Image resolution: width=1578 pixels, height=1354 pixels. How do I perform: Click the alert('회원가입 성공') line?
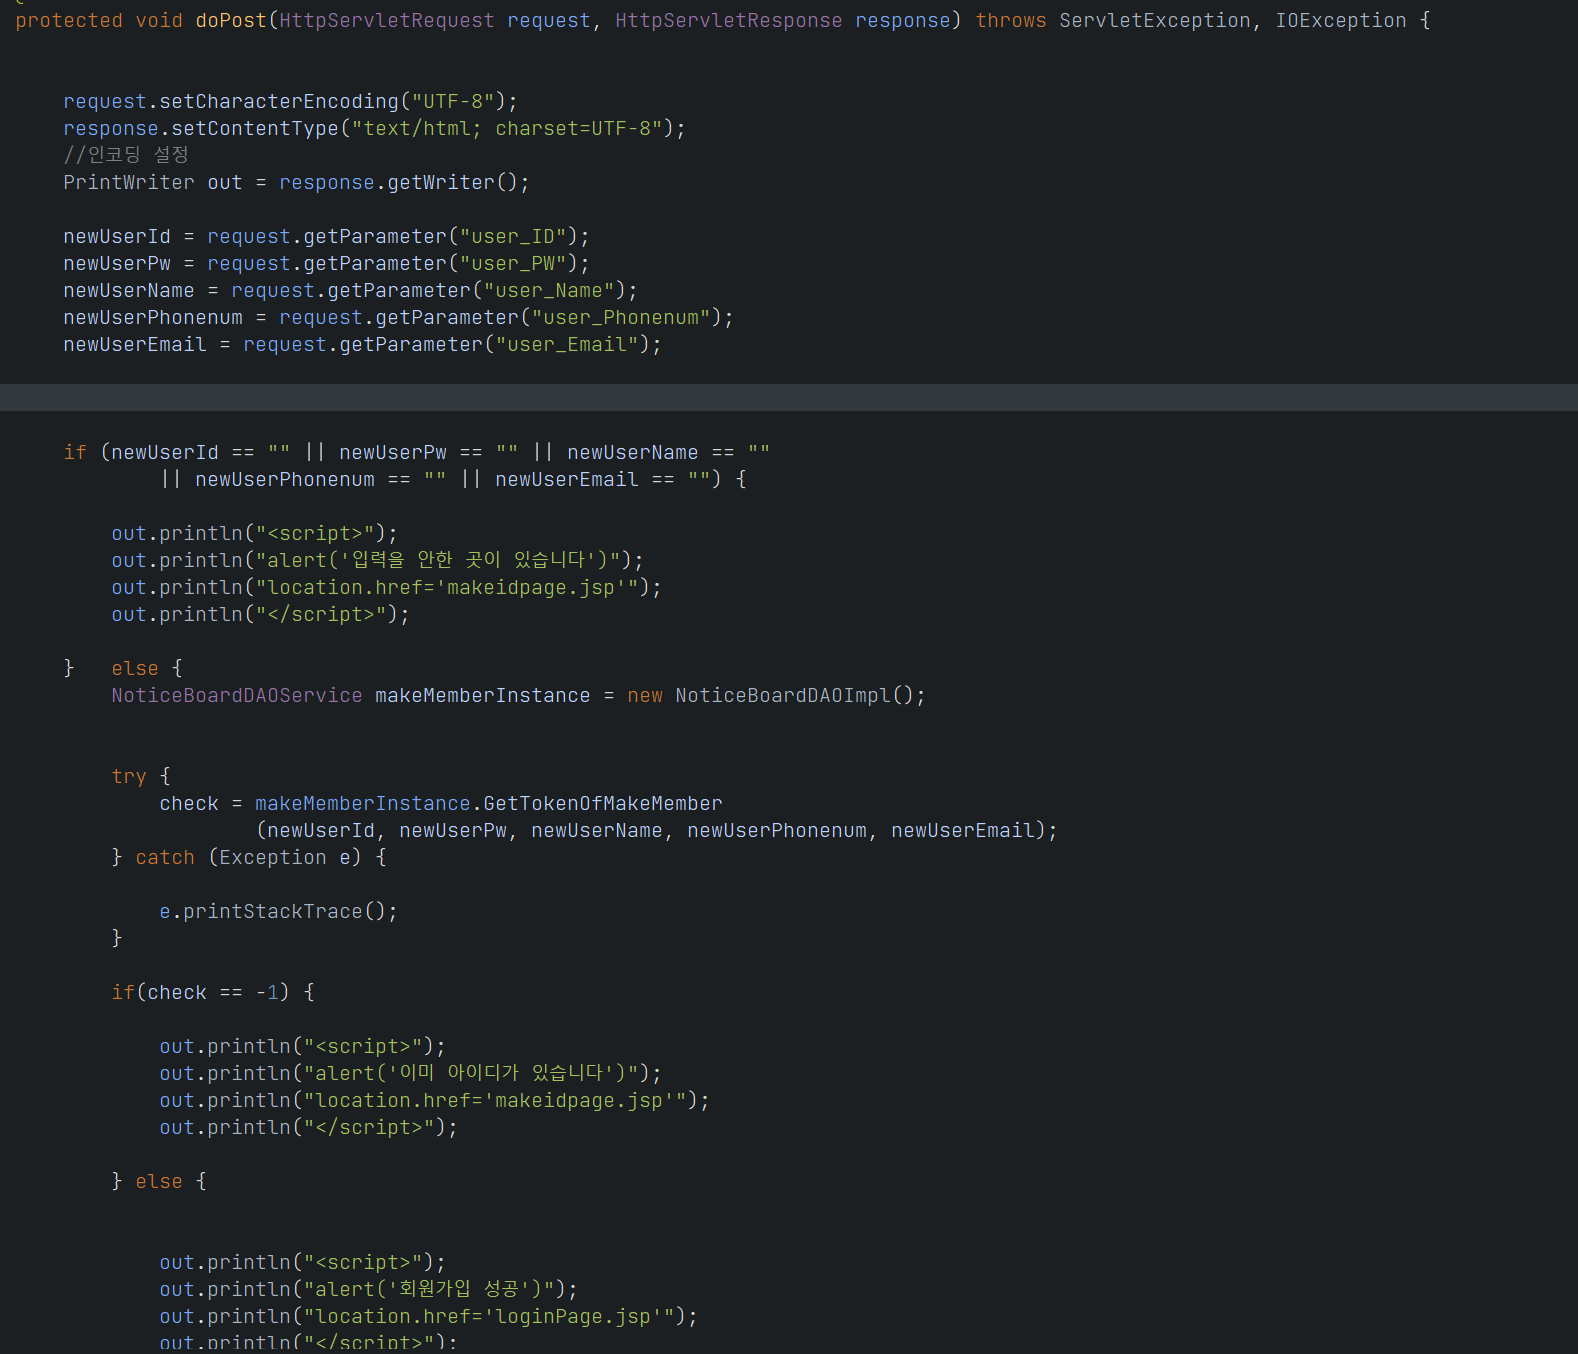pyautogui.click(x=369, y=1289)
